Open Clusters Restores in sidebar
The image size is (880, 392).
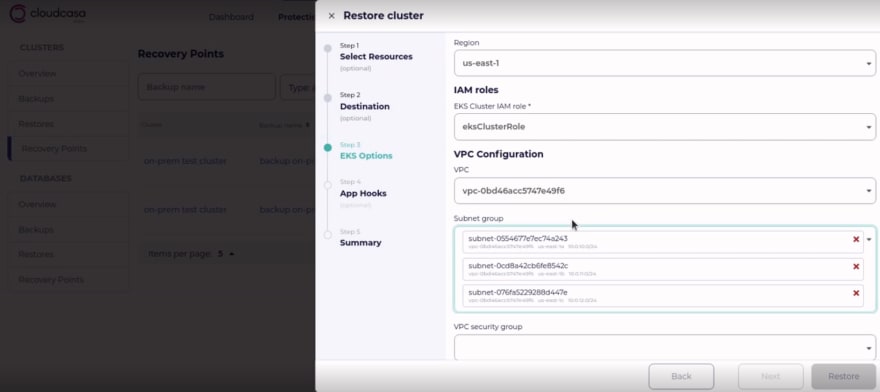pos(67,124)
